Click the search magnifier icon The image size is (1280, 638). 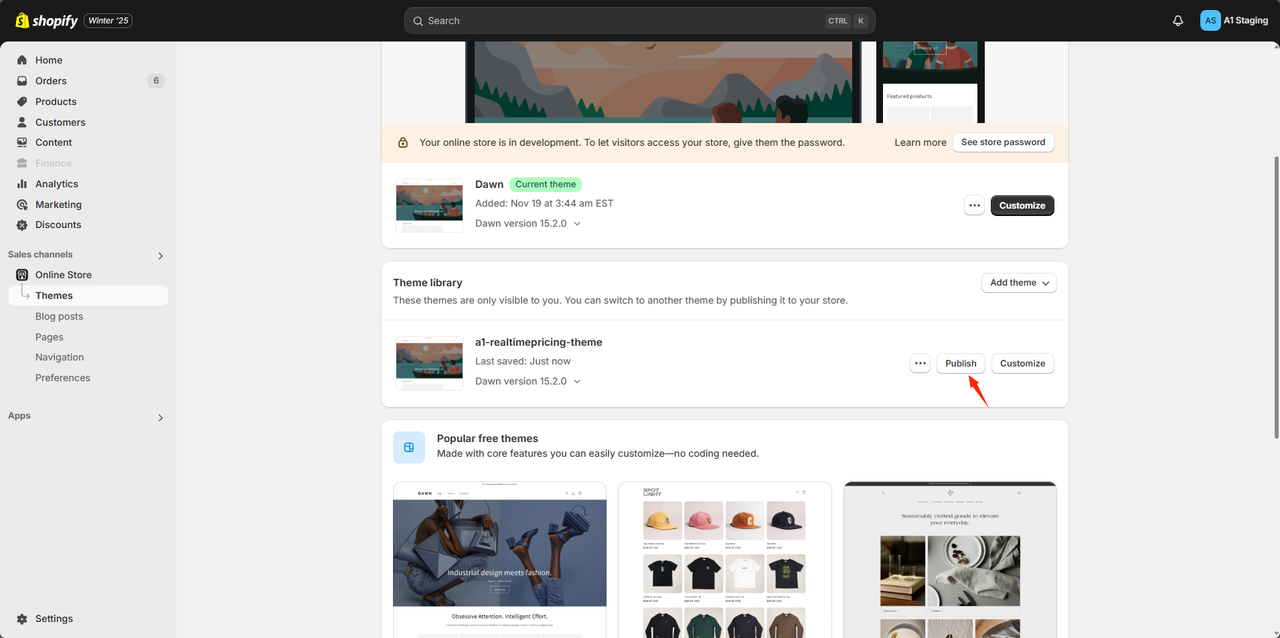419,21
